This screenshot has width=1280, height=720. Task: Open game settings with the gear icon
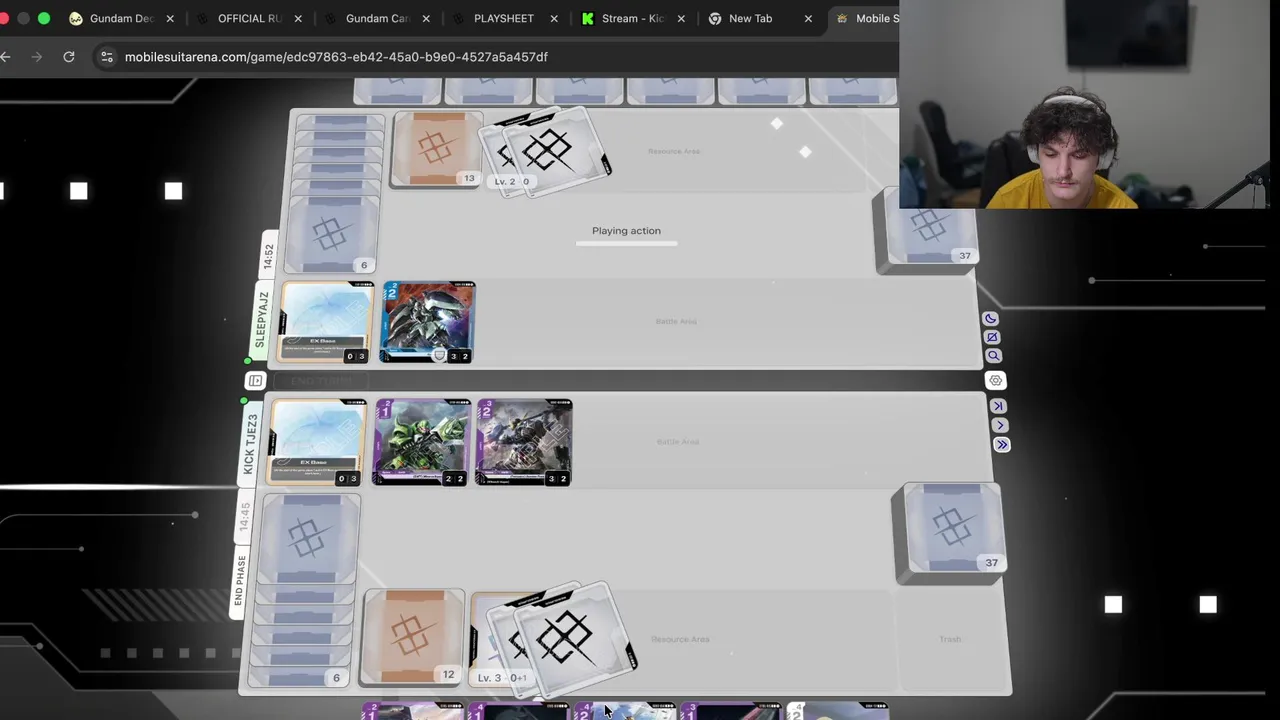pyautogui.click(x=995, y=380)
